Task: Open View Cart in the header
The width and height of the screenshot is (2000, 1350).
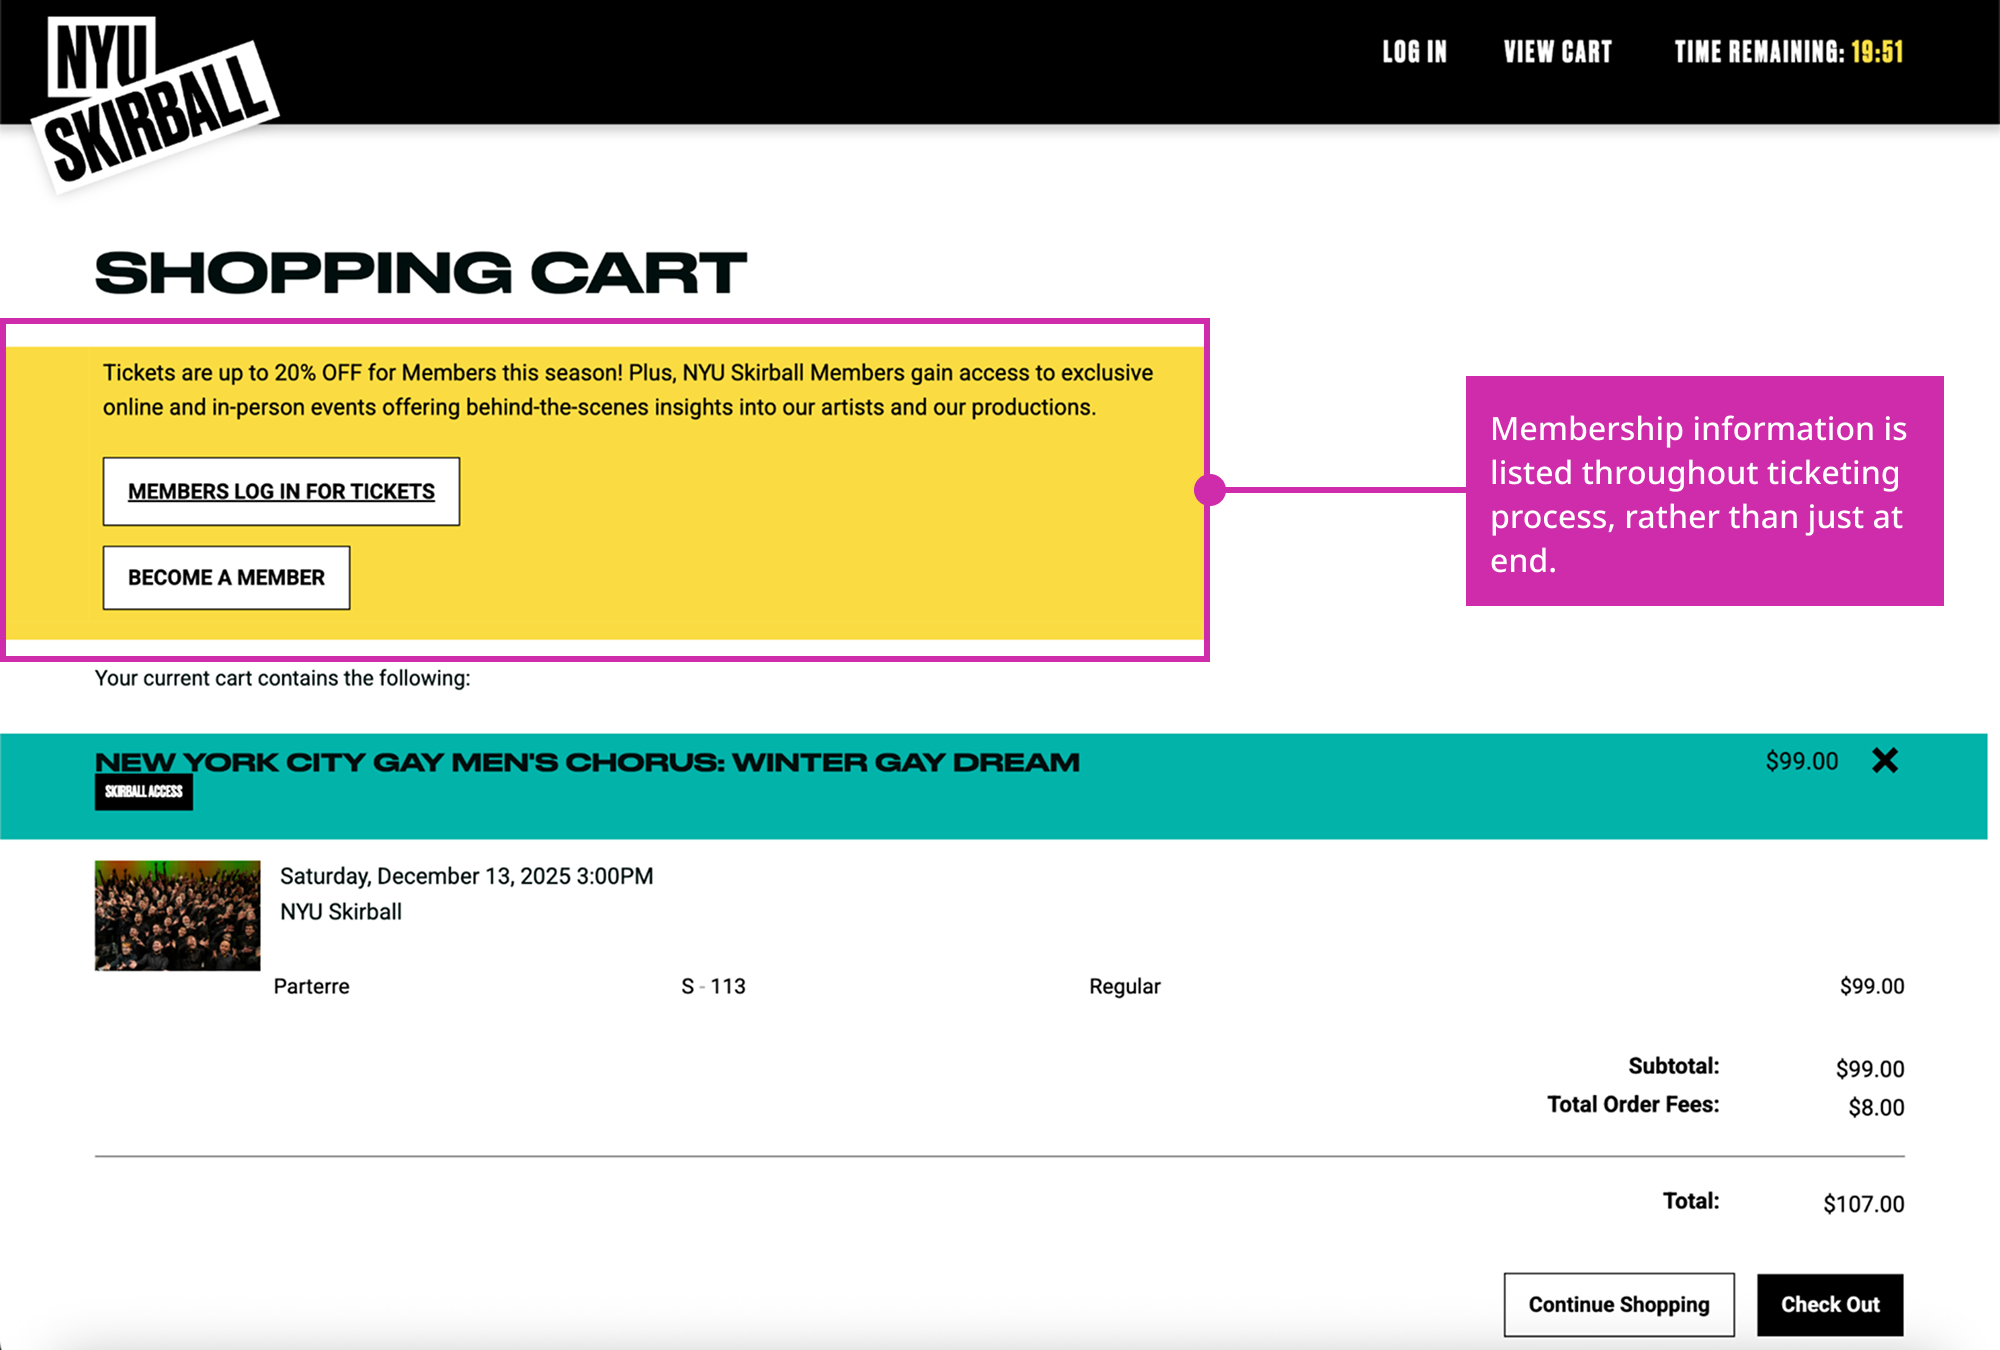Action: coord(1557,52)
